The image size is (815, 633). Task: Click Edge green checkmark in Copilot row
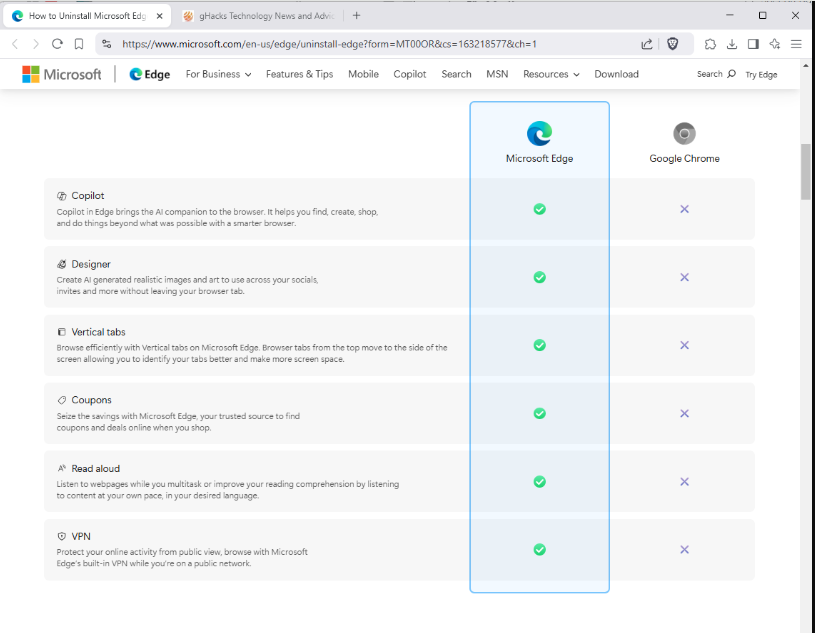(540, 209)
